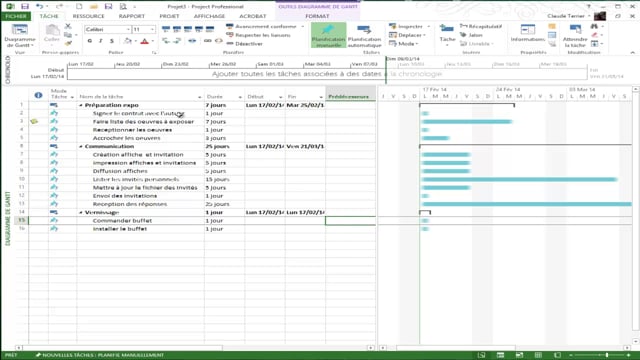Click the Gantt bar for Reception des réponses
The width and height of the screenshot is (640, 360).
click(527, 204)
